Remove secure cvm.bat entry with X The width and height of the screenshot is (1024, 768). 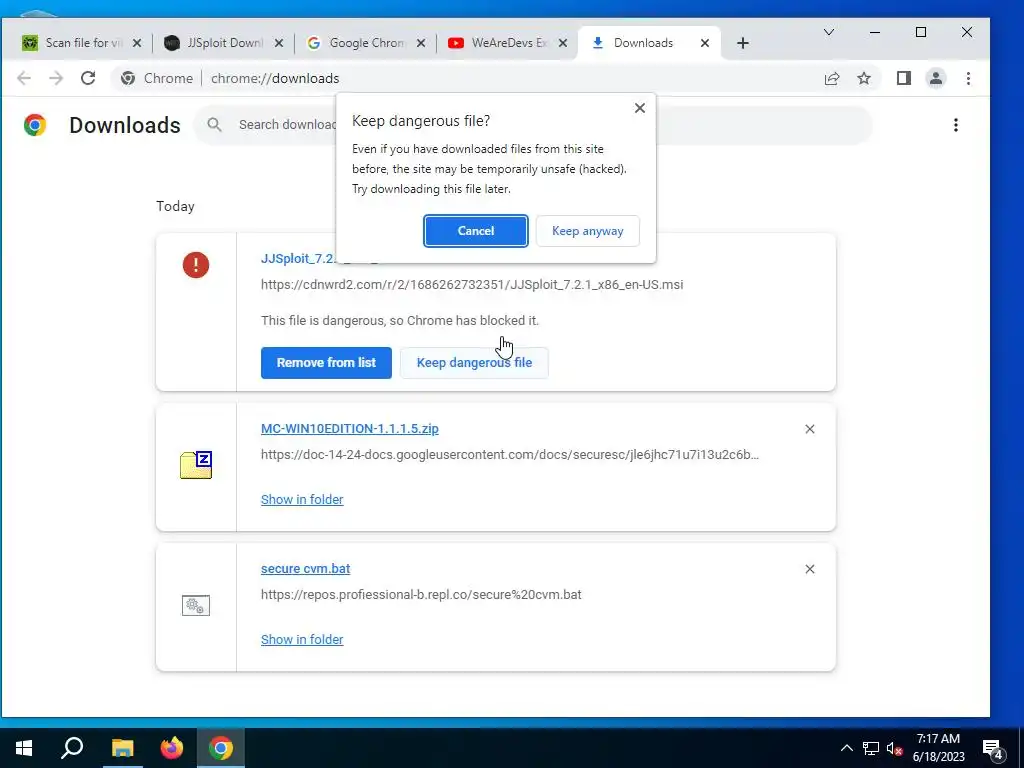[x=810, y=569]
